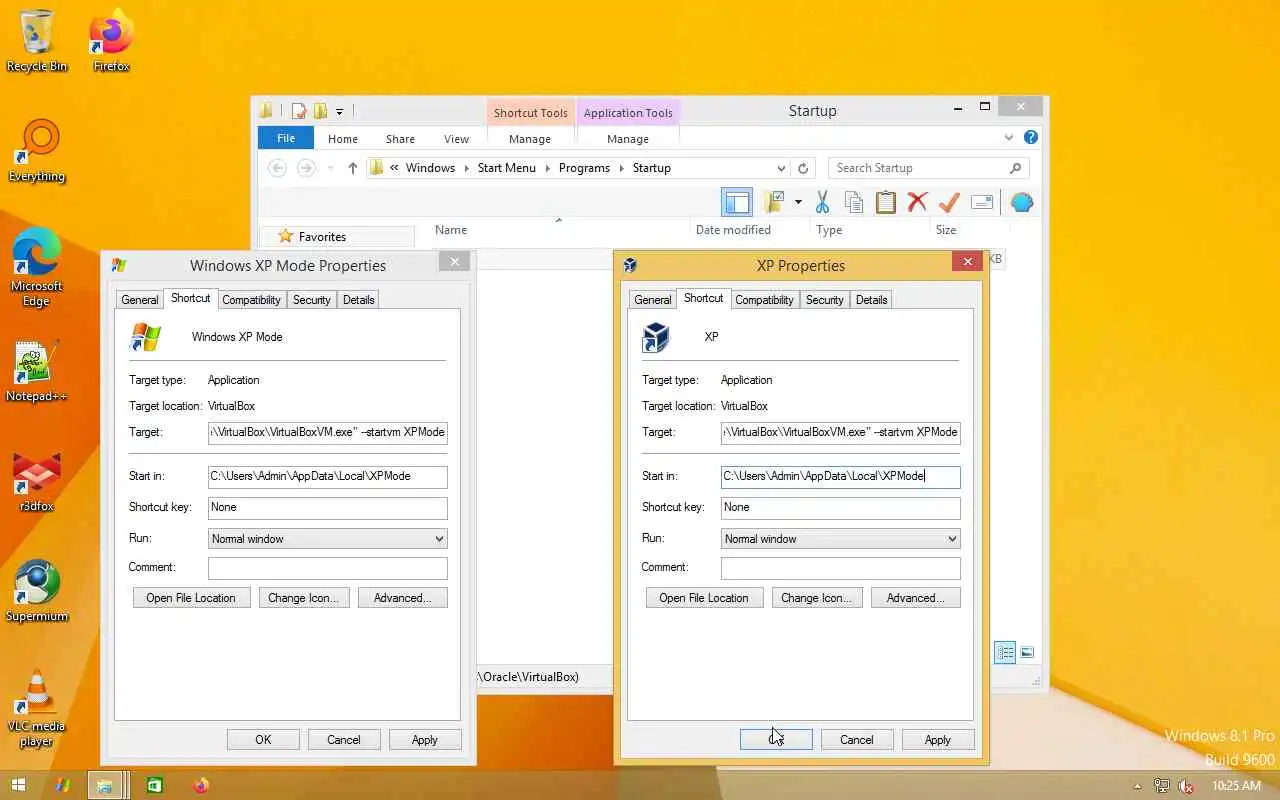
Task: Click the red X Delete icon in toolbar
Action: coord(917,202)
